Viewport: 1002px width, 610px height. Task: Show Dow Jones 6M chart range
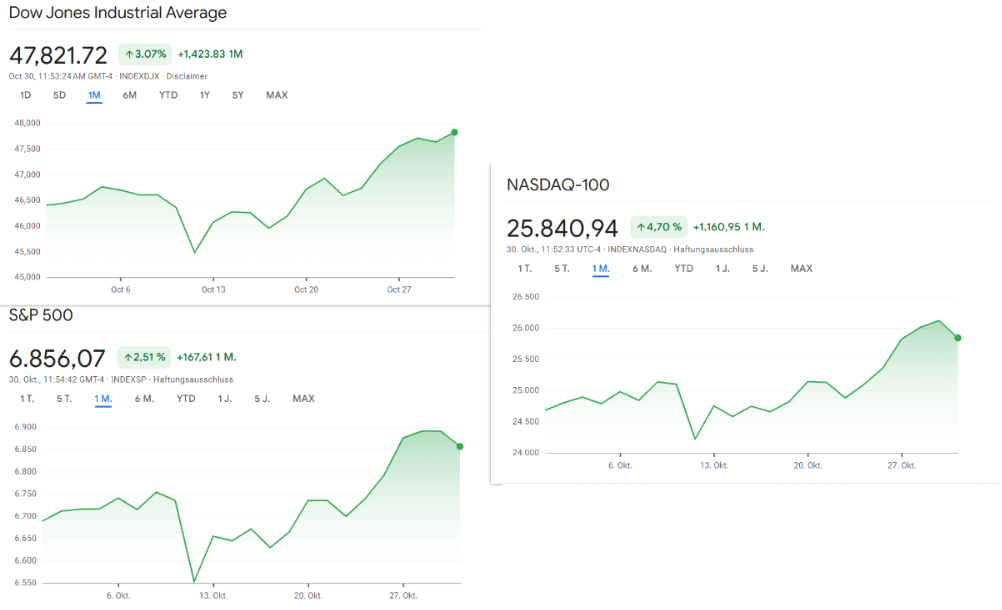pyautogui.click(x=130, y=95)
